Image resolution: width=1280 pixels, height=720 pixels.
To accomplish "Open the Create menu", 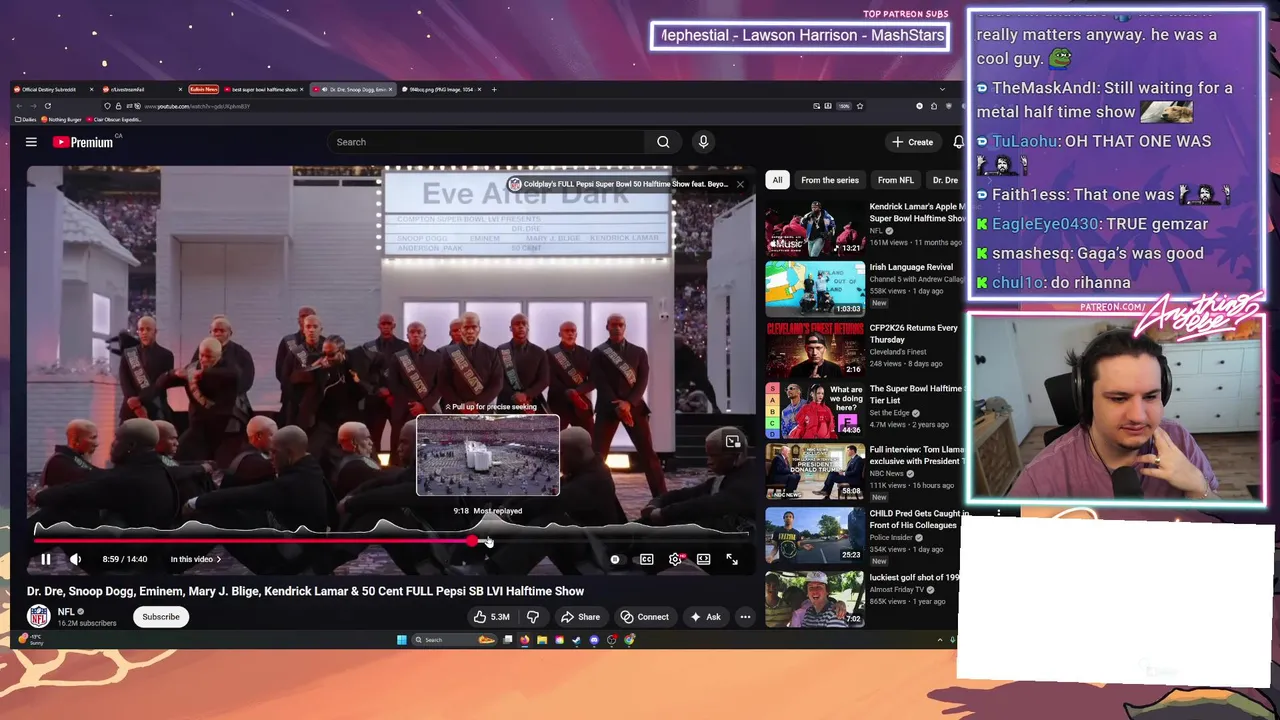I will pyautogui.click(x=912, y=142).
